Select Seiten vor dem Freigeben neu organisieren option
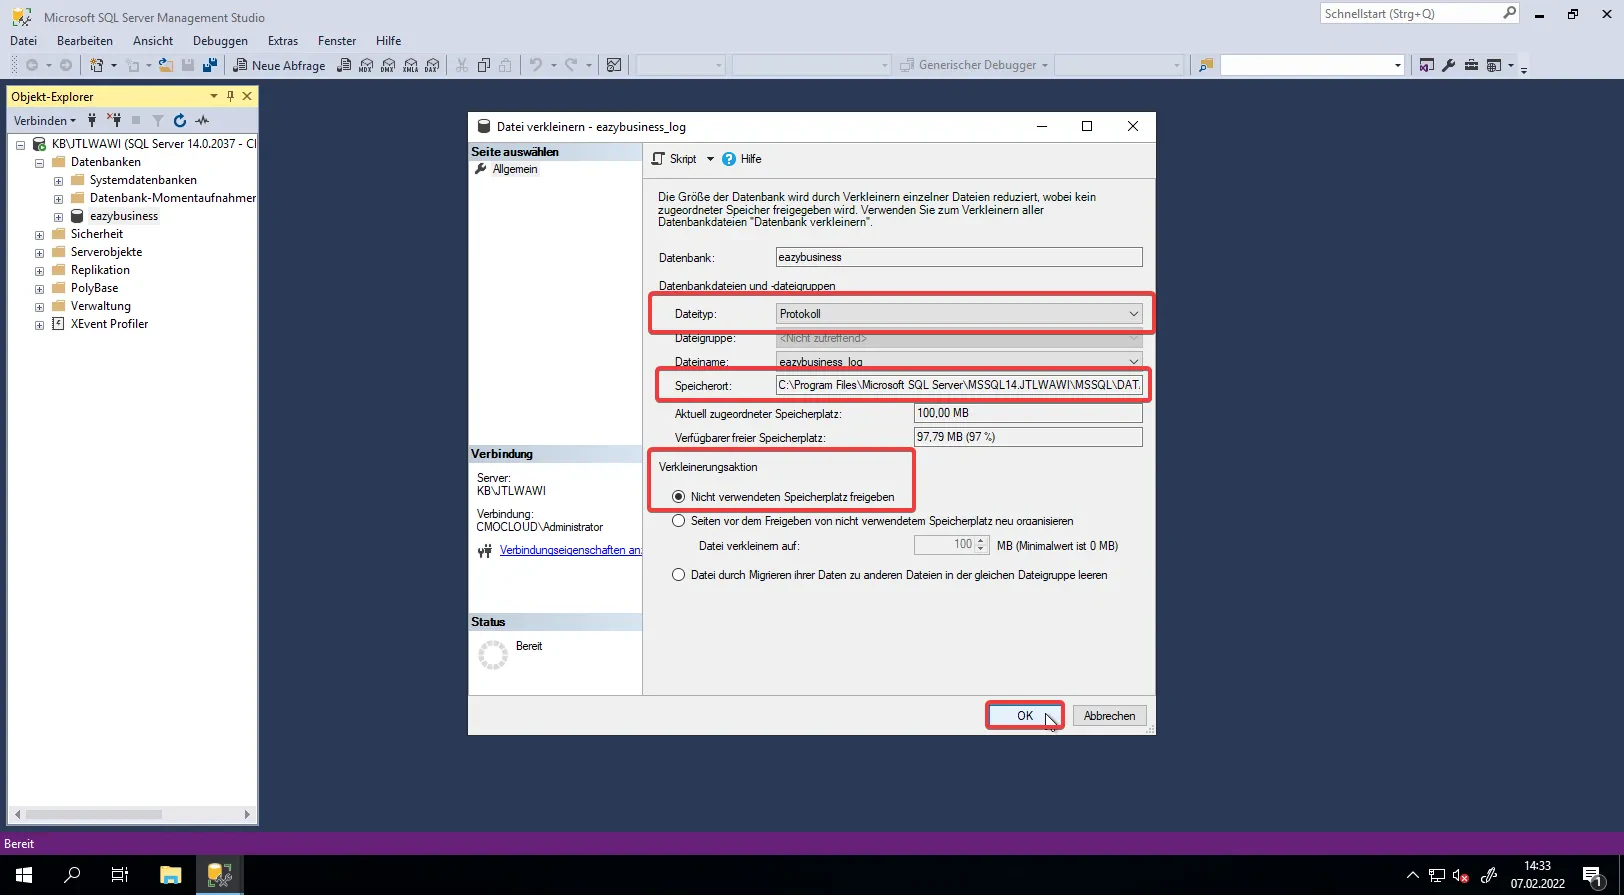 [679, 521]
